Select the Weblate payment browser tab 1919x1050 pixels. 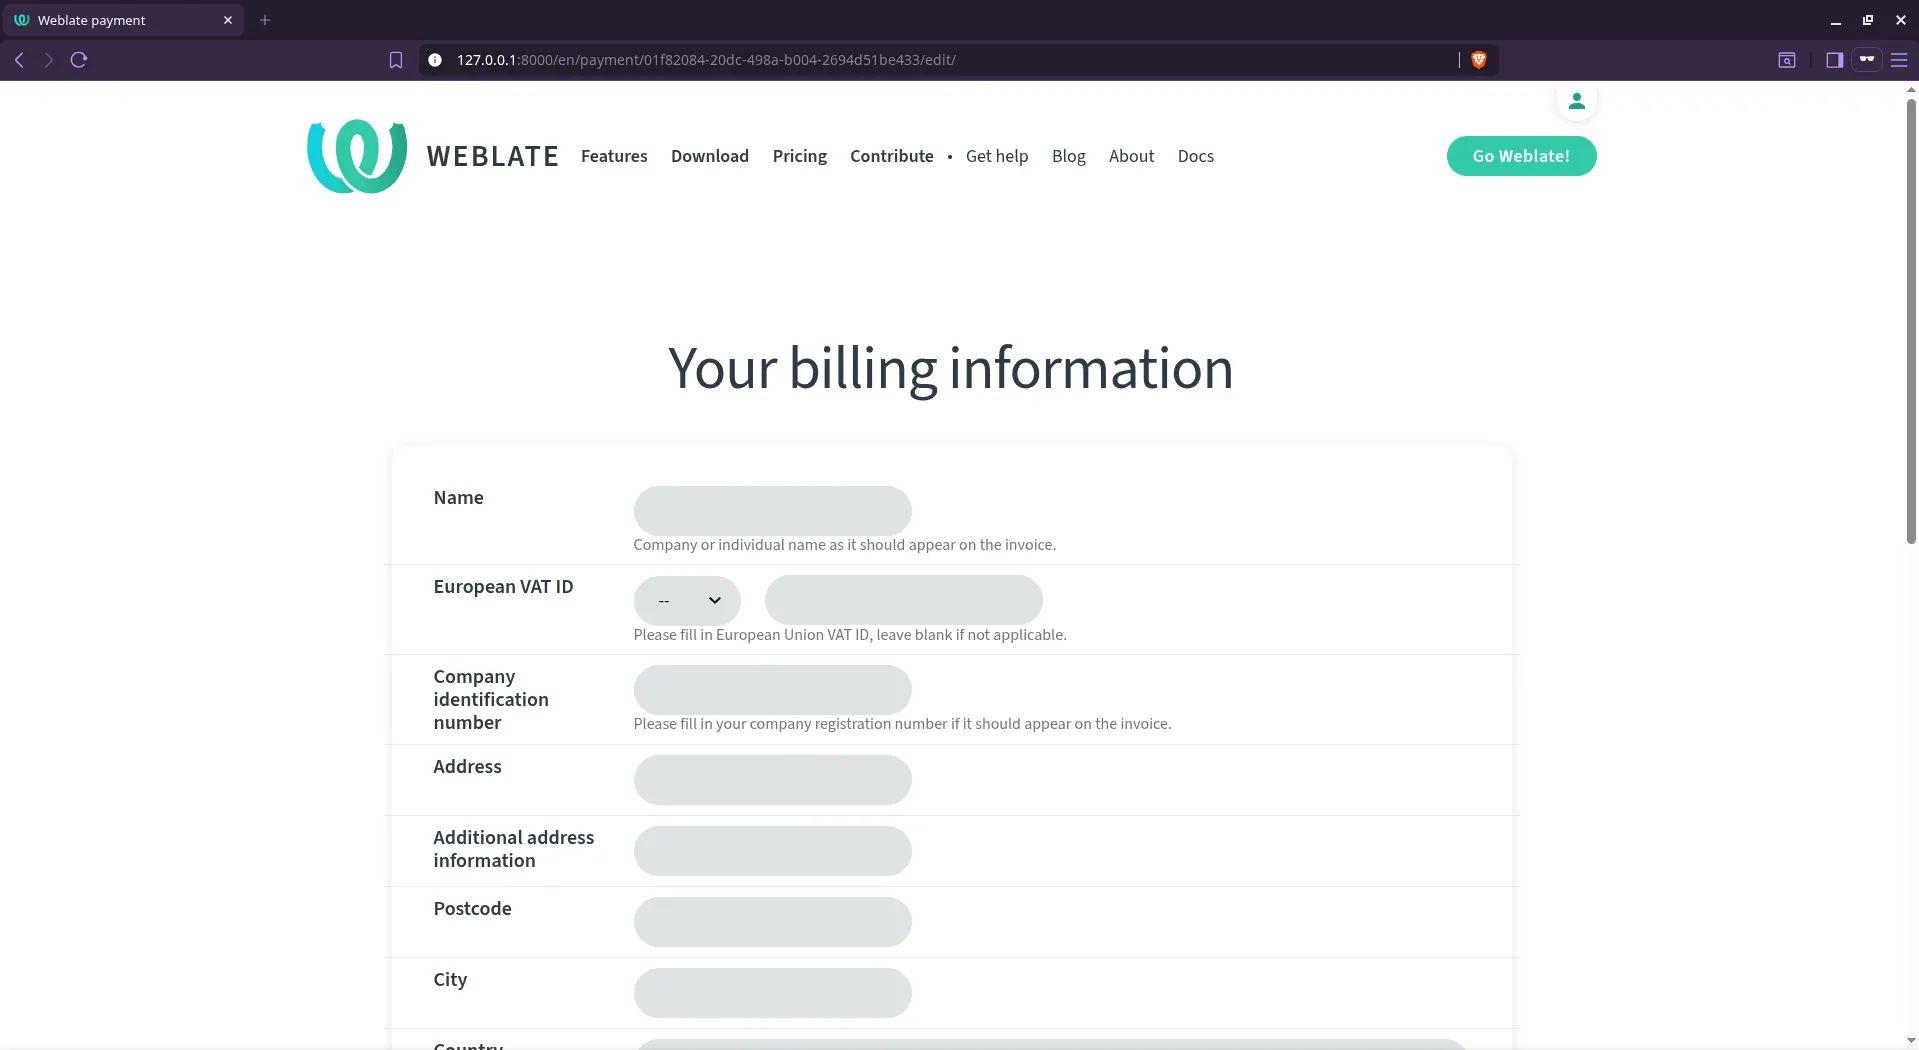pyautogui.click(x=124, y=20)
